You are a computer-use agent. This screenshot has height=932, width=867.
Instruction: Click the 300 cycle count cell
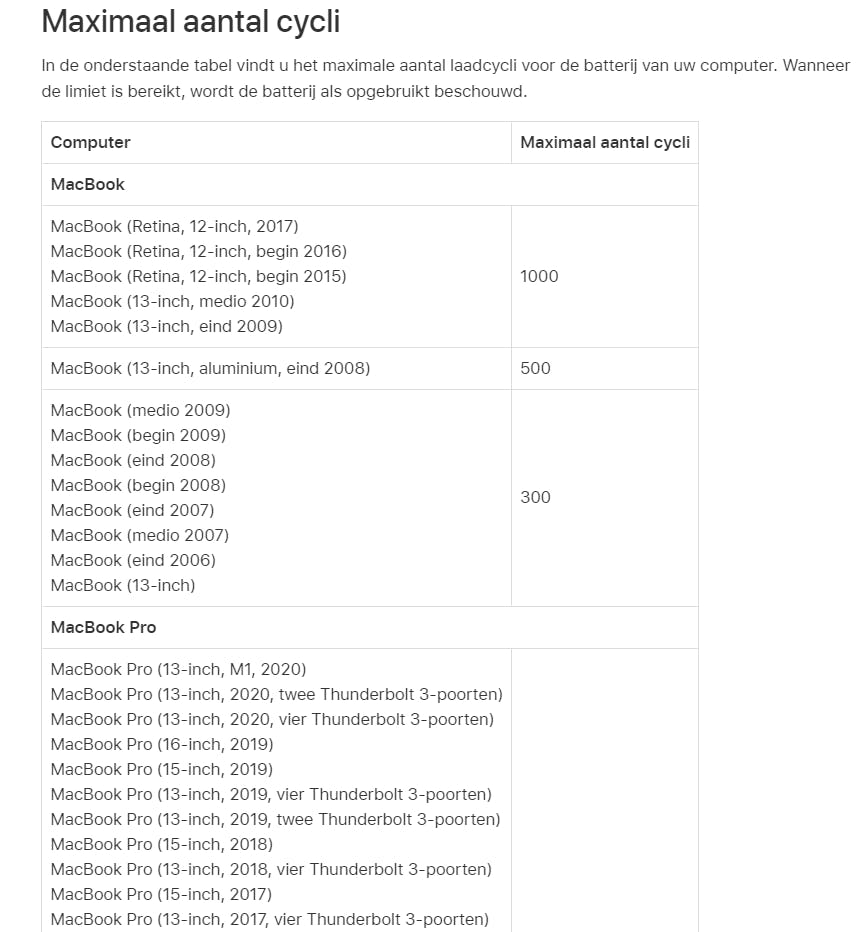[535, 497]
